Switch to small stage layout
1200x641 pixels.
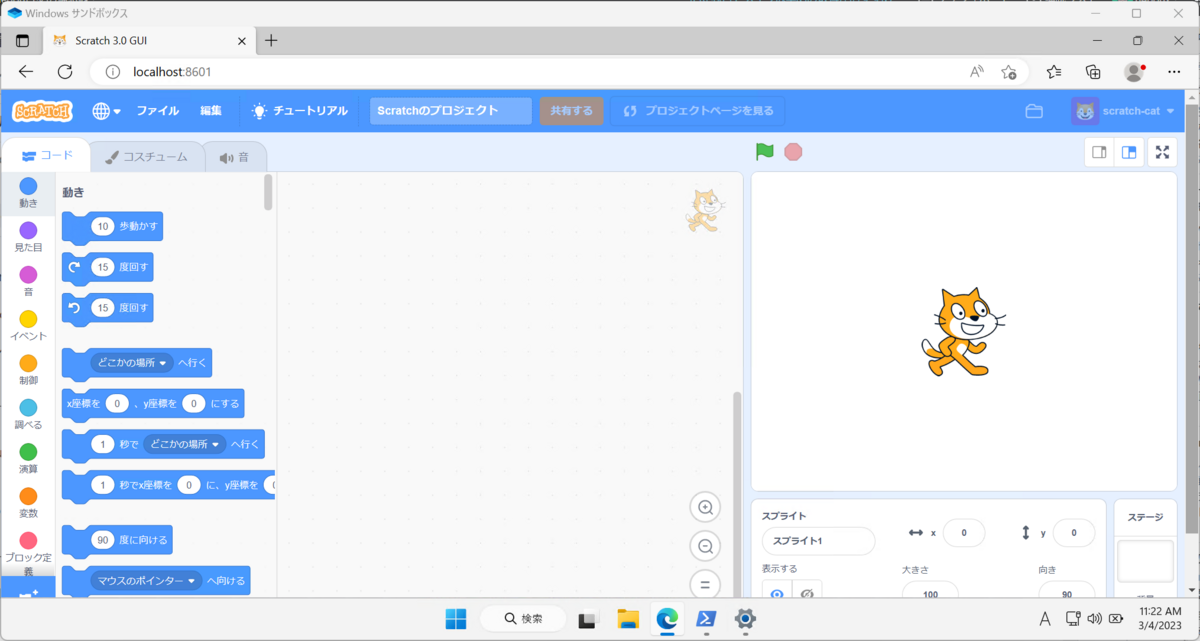point(1100,152)
